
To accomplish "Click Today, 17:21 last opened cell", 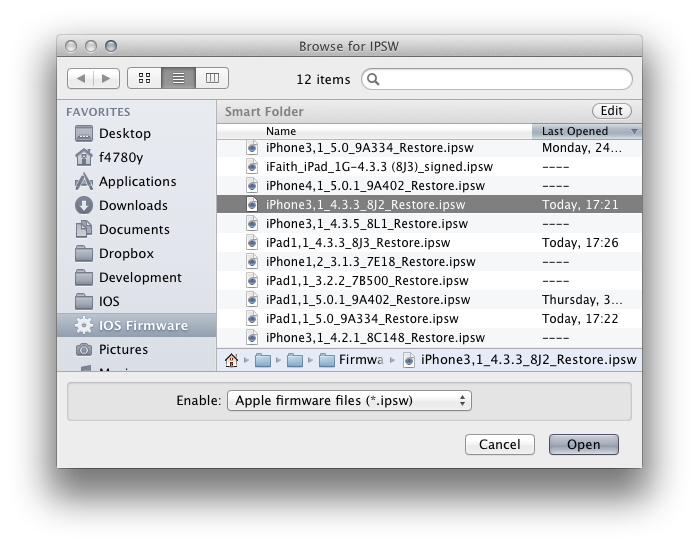I will tap(580, 205).
